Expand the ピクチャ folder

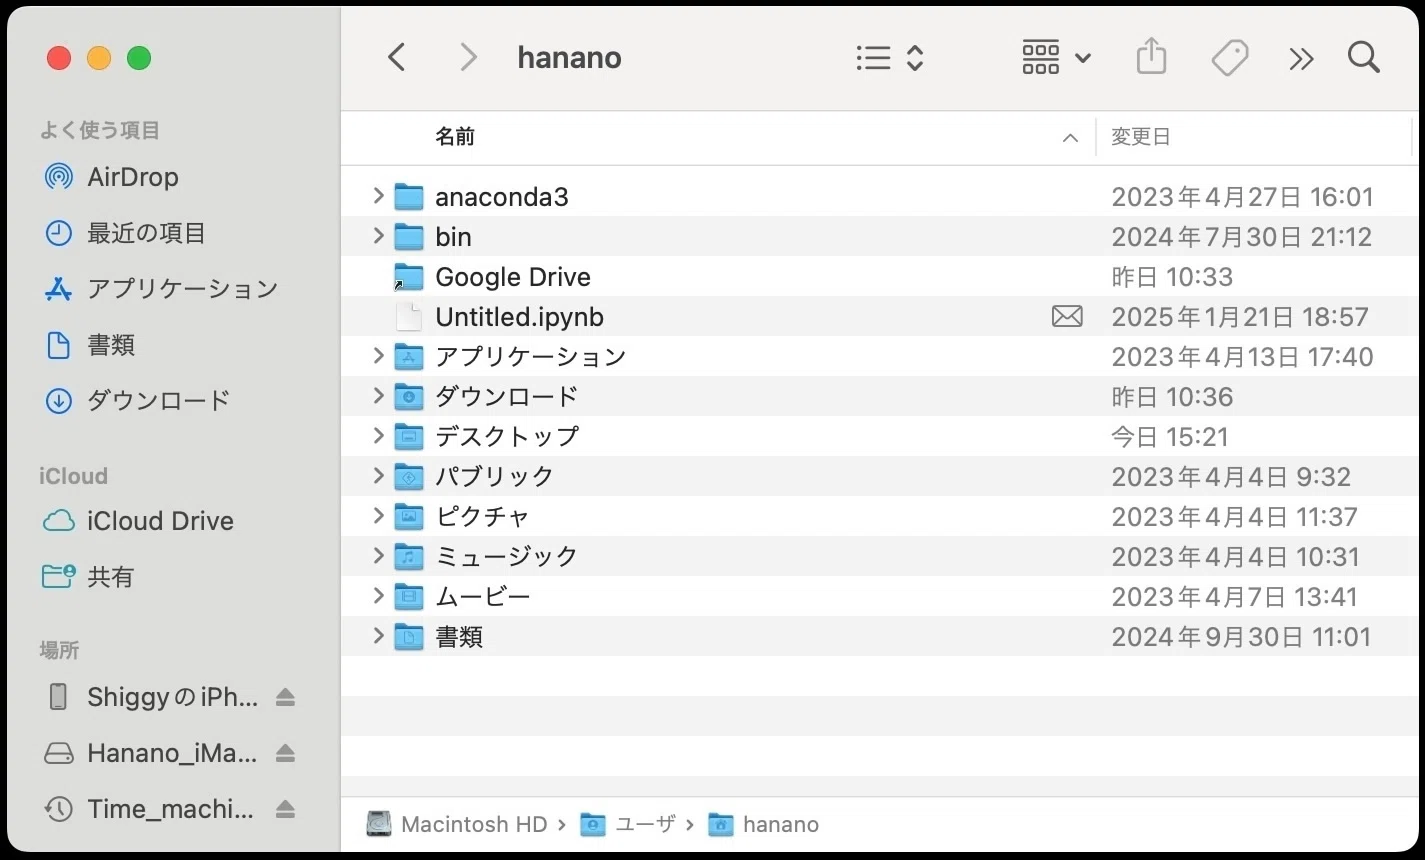(x=378, y=516)
